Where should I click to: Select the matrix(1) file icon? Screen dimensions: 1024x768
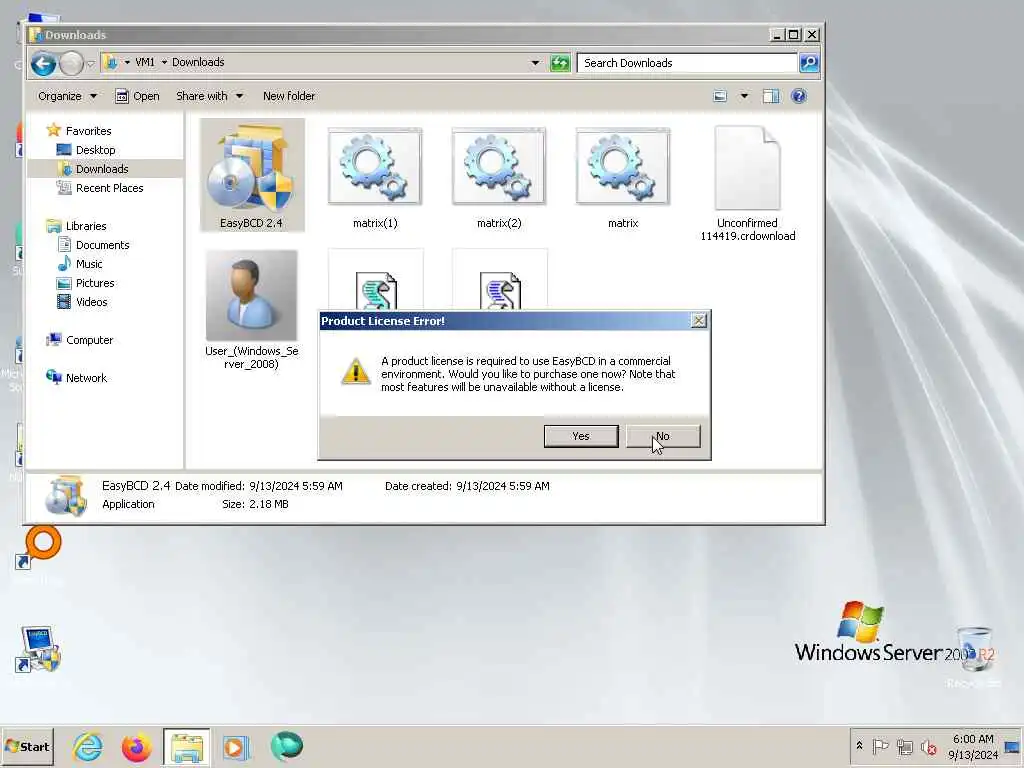point(375,175)
